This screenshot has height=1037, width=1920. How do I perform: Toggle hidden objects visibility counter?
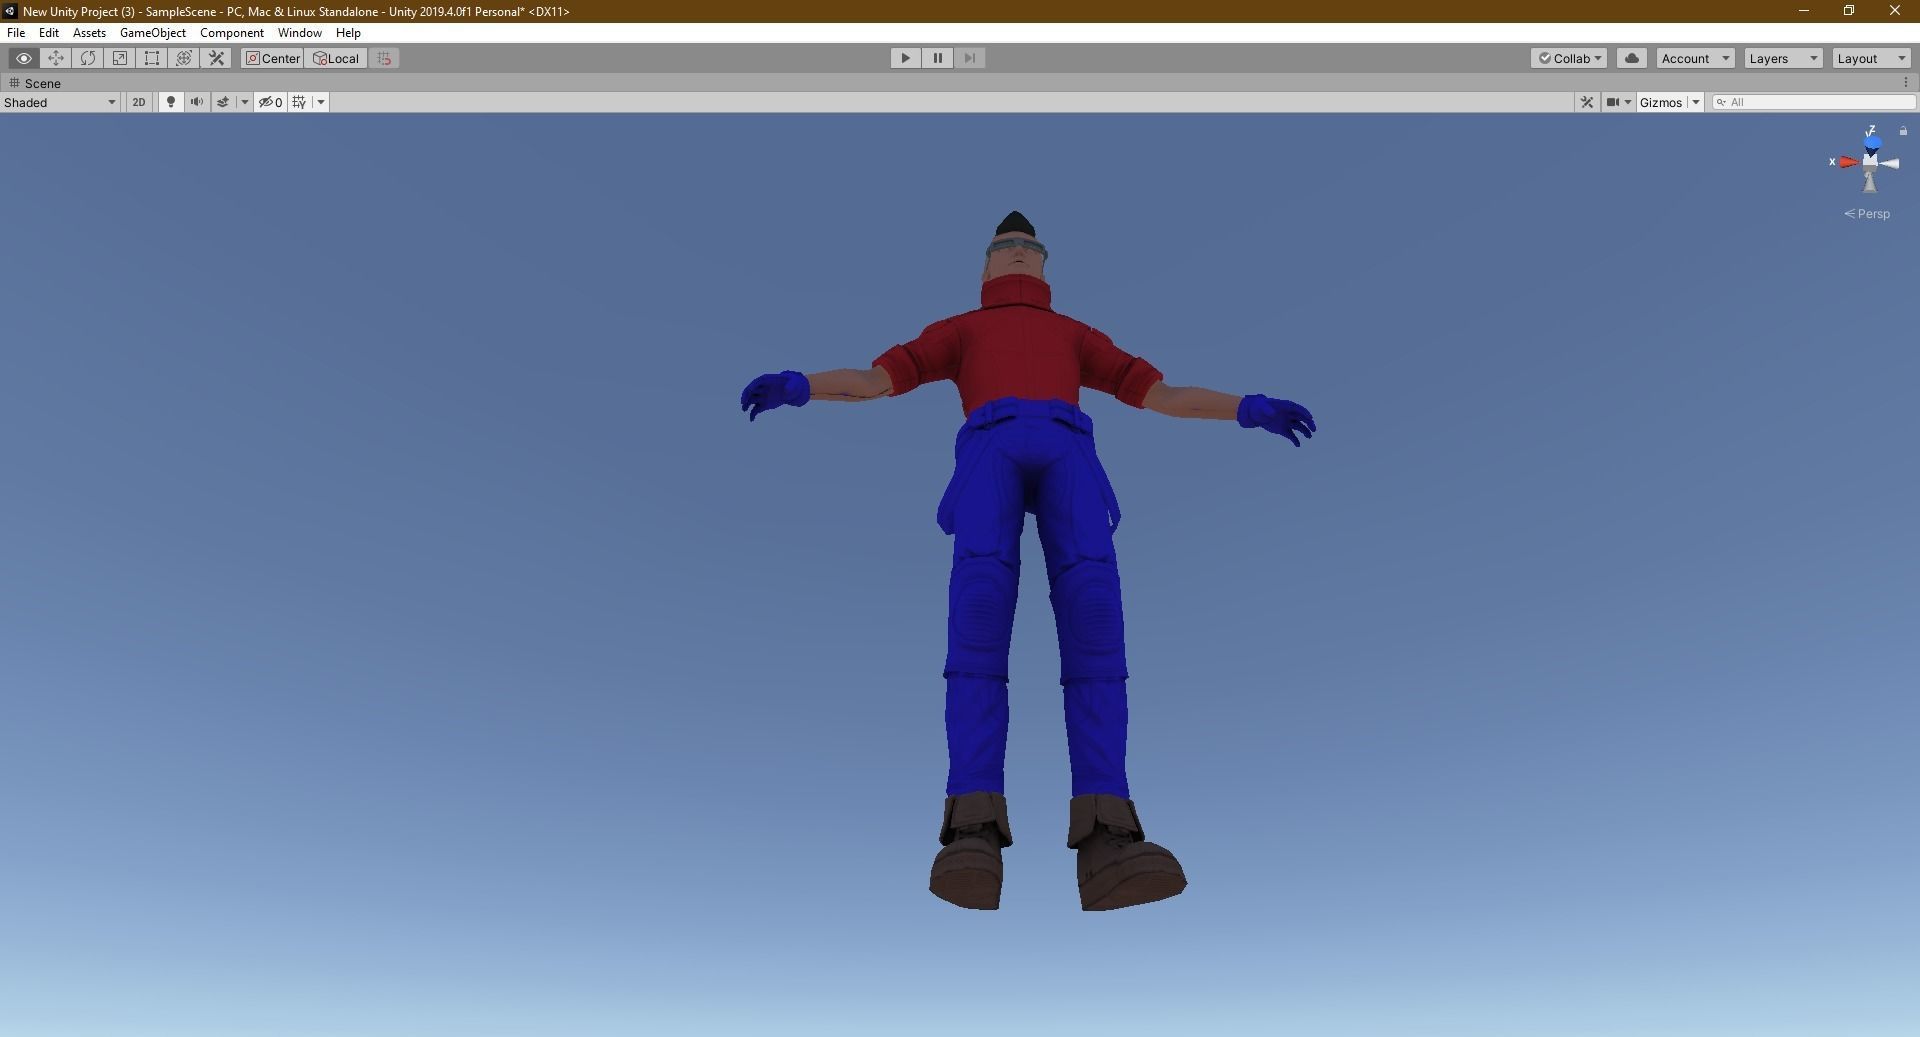pyautogui.click(x=271, y=102)
